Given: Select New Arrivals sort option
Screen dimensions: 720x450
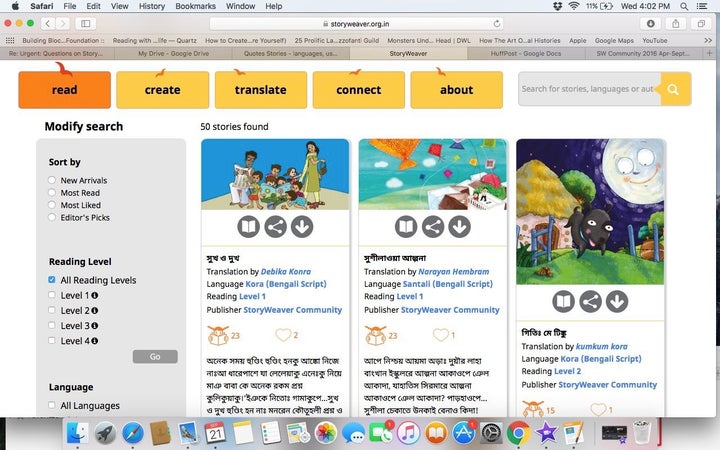Looking at the screenshot, I should pyautogui.click(x=52, y=180).
